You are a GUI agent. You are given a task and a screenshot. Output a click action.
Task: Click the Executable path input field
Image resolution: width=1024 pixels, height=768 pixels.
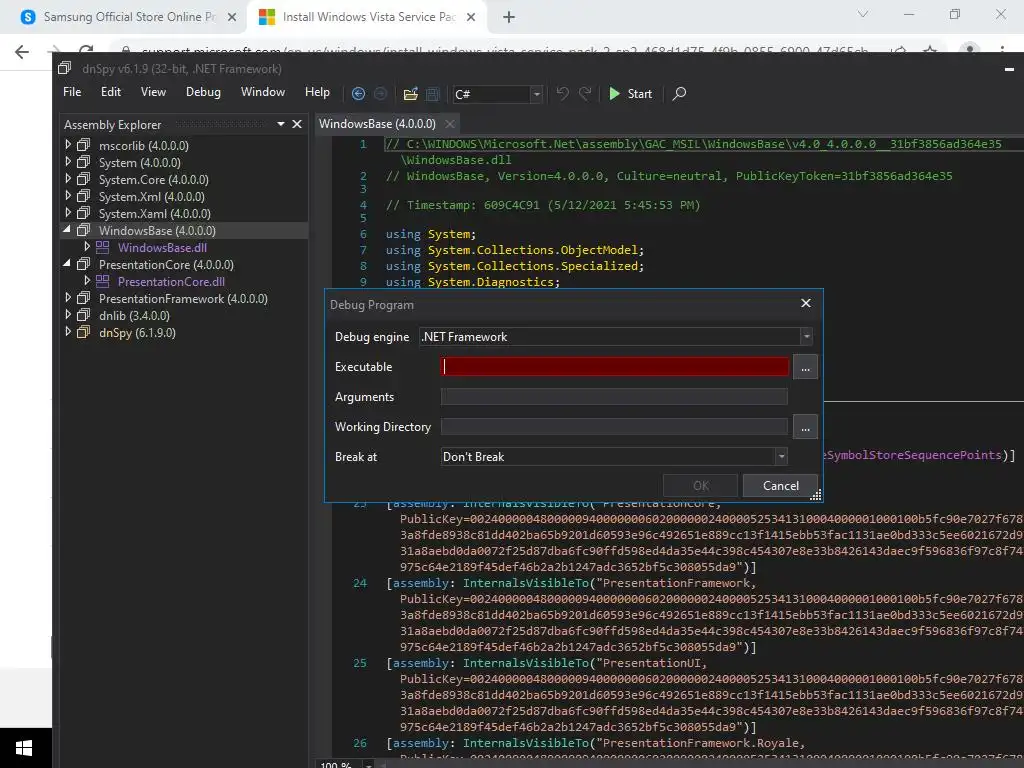[x=615, y=366]
